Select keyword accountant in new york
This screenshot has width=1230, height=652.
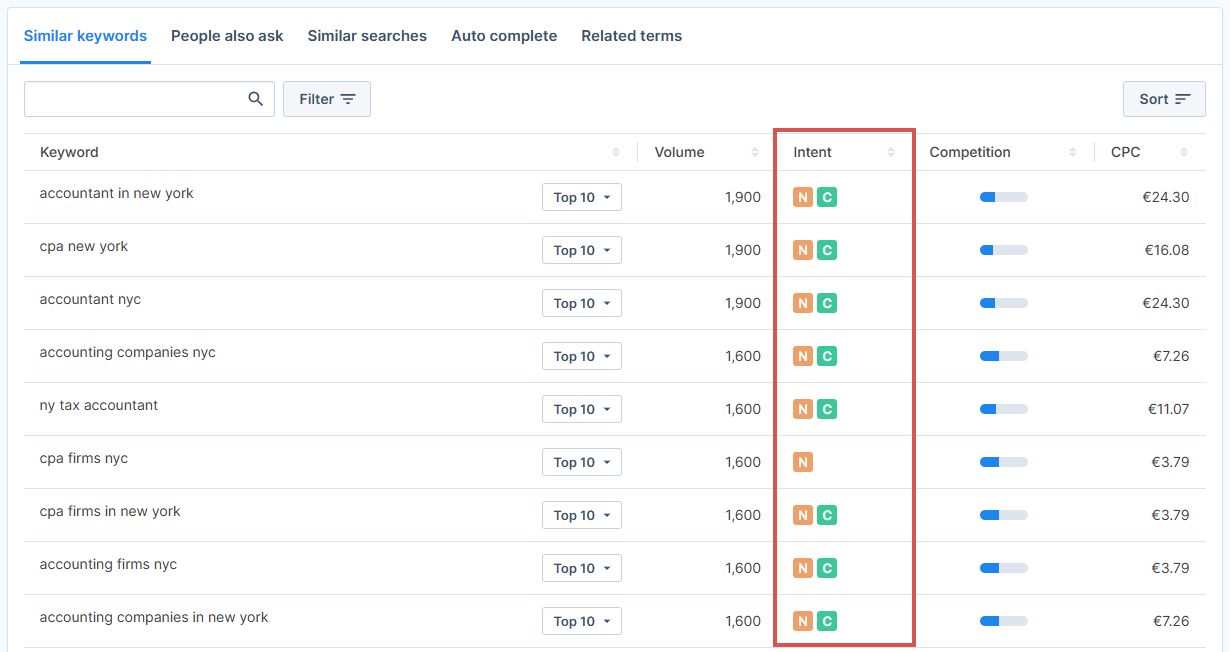point(117,193)
